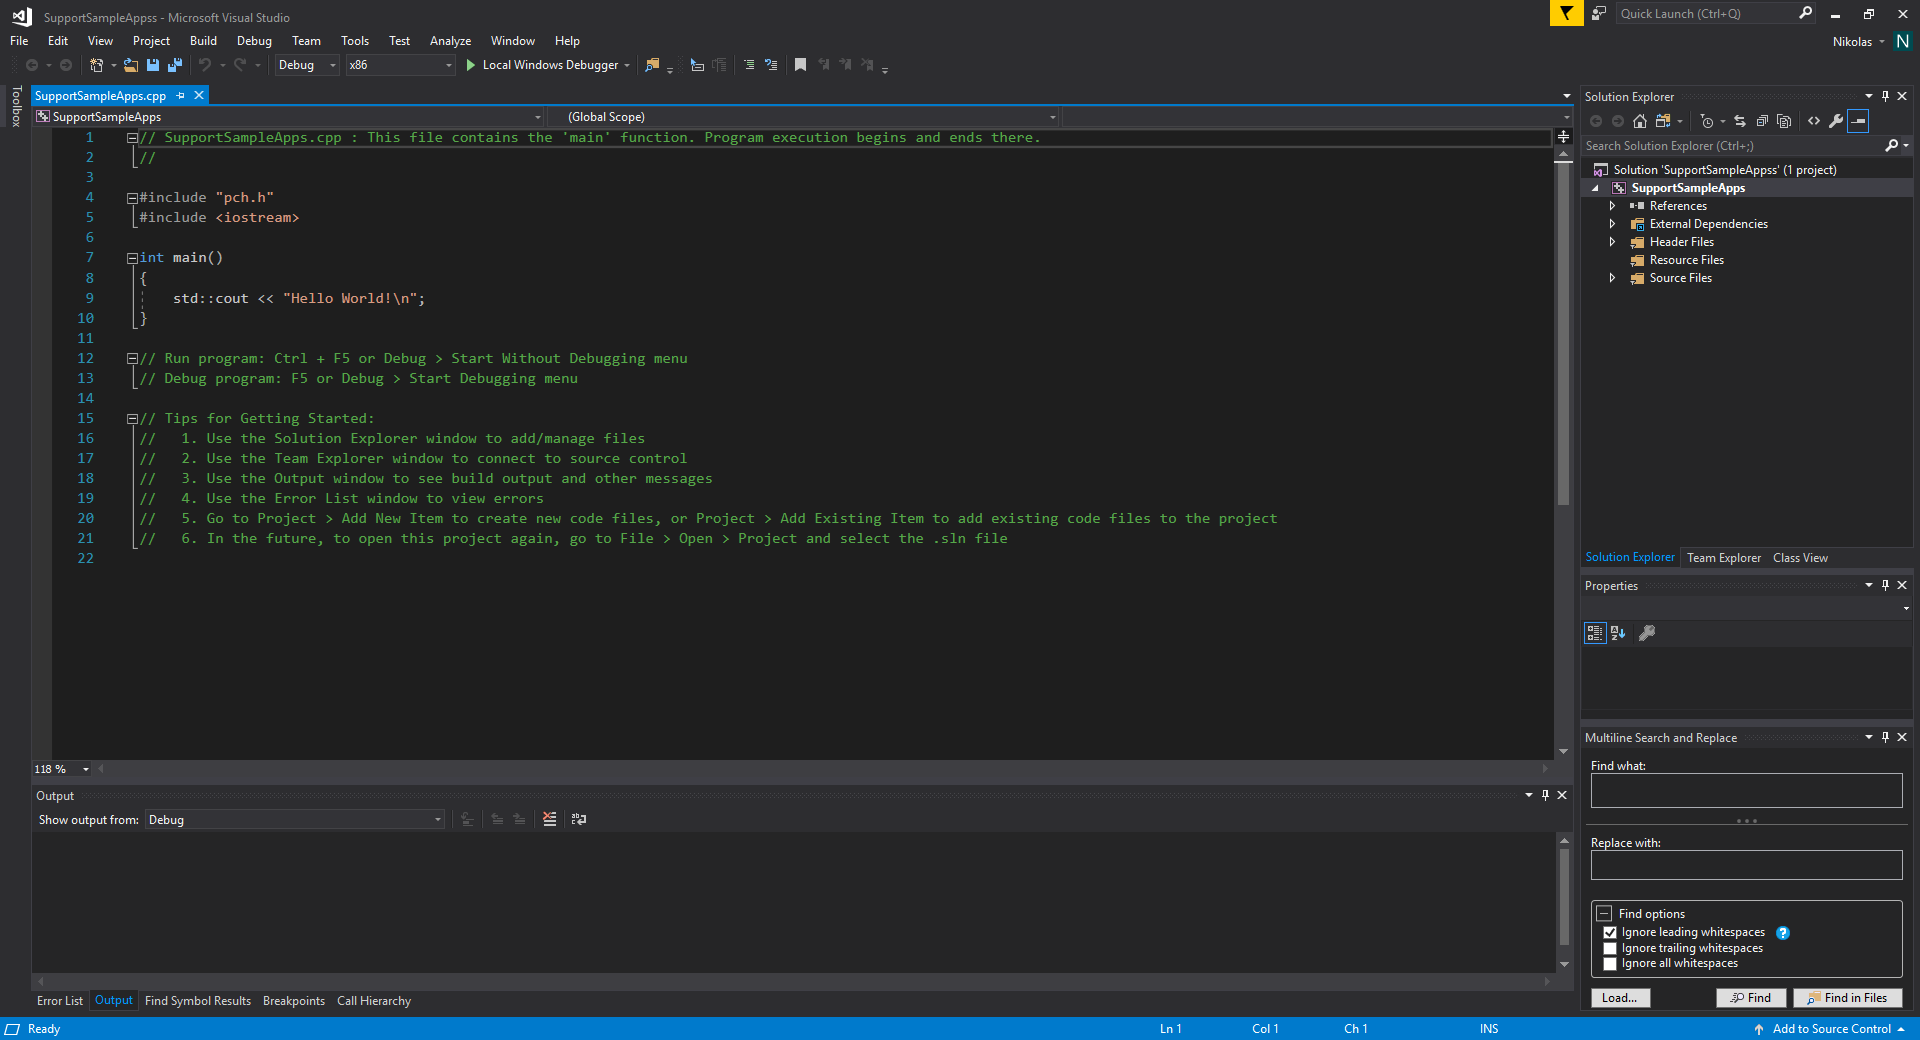Image resolution: width=1920 pixels, height=1040 pixels.
Task: Check Ignore all whitespaces
Action: pos(1610,963)
